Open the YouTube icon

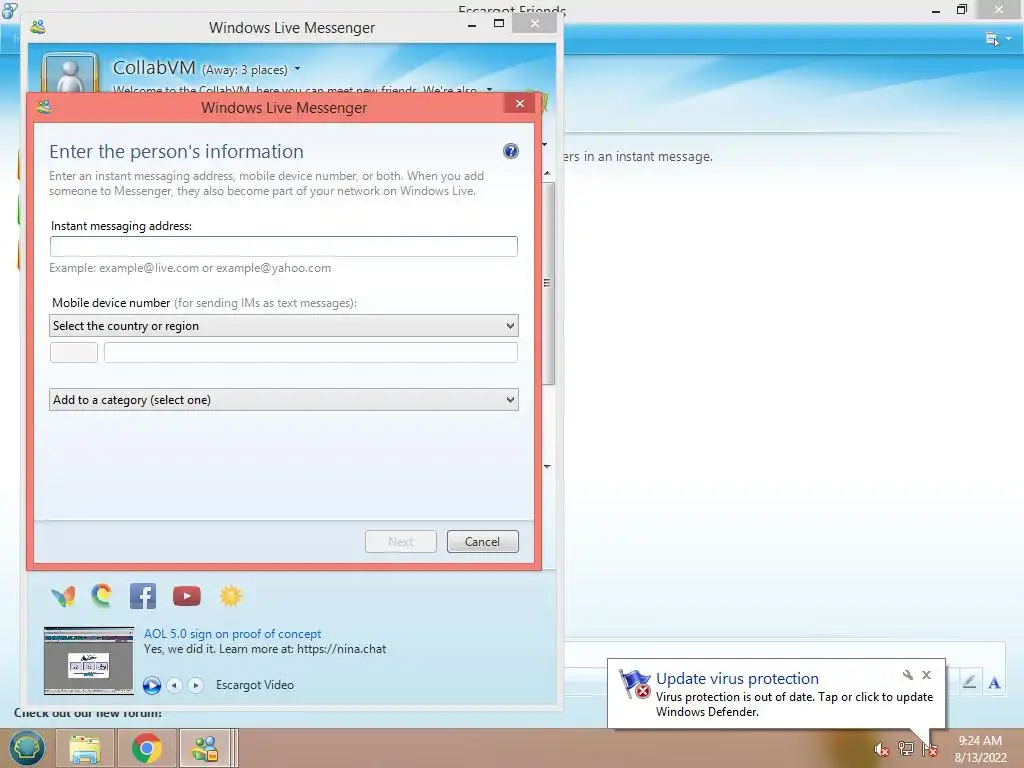[187, 596]
